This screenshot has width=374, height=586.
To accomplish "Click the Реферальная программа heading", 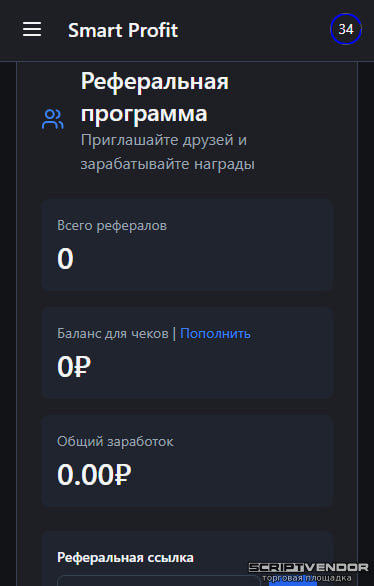I will [155, 97].
